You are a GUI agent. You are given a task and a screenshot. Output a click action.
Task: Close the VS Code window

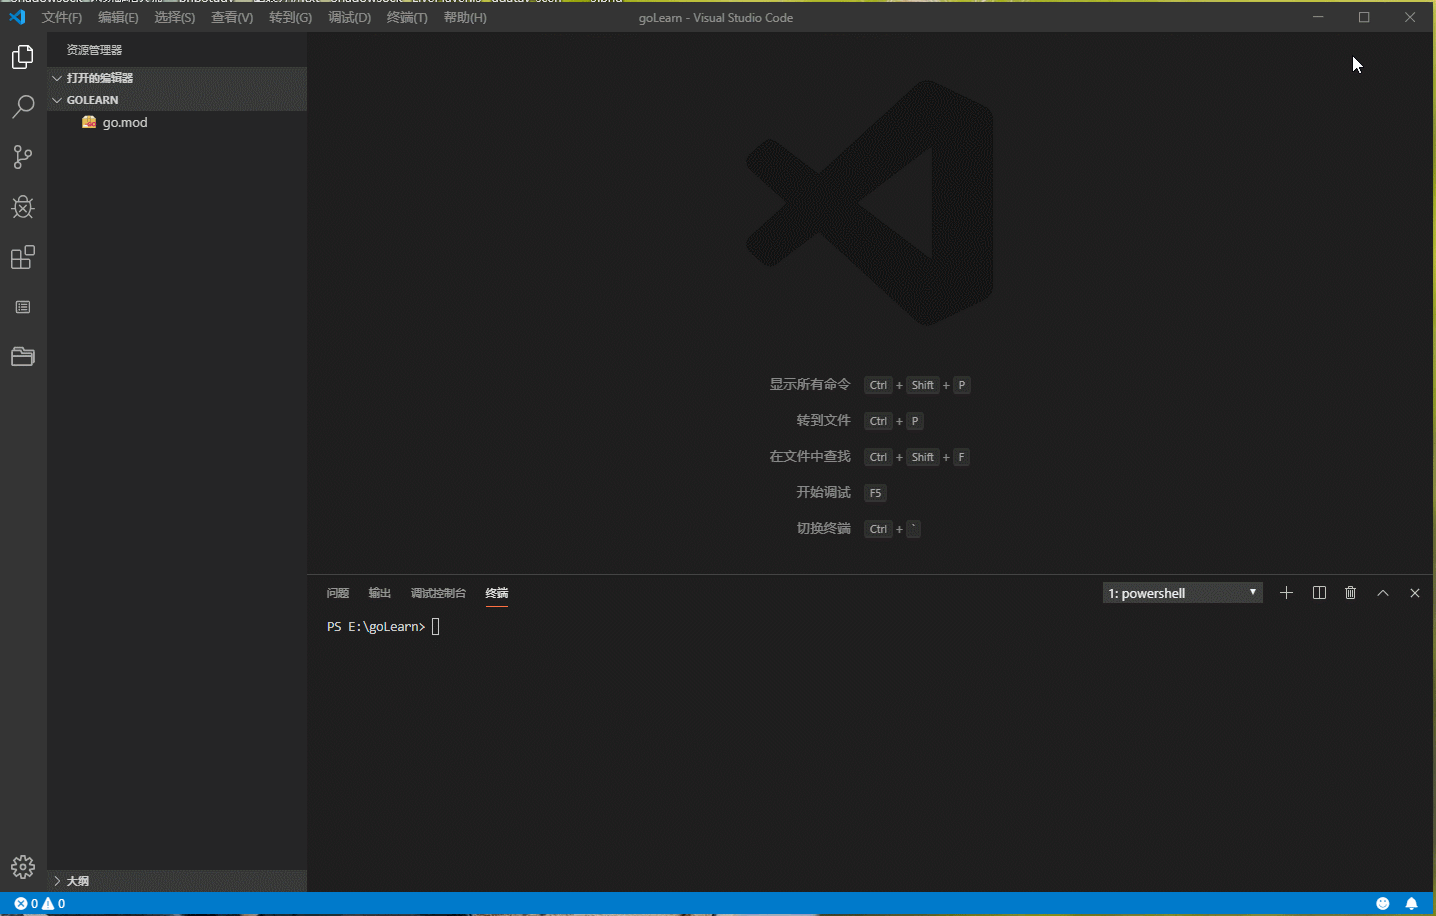click(1410, 17)
